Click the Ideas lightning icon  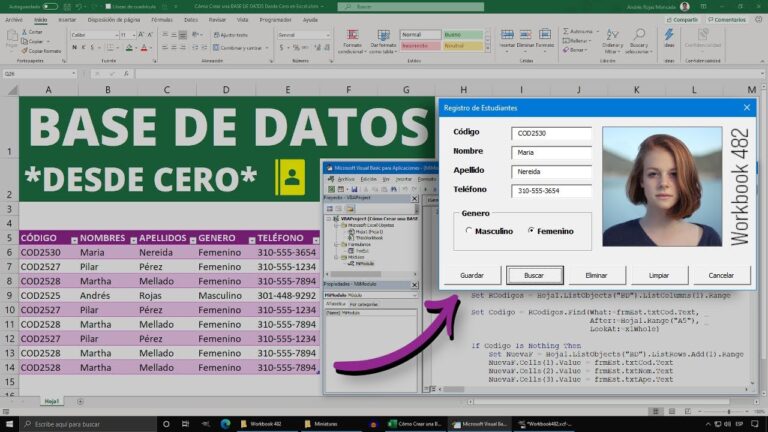point(669,35)
